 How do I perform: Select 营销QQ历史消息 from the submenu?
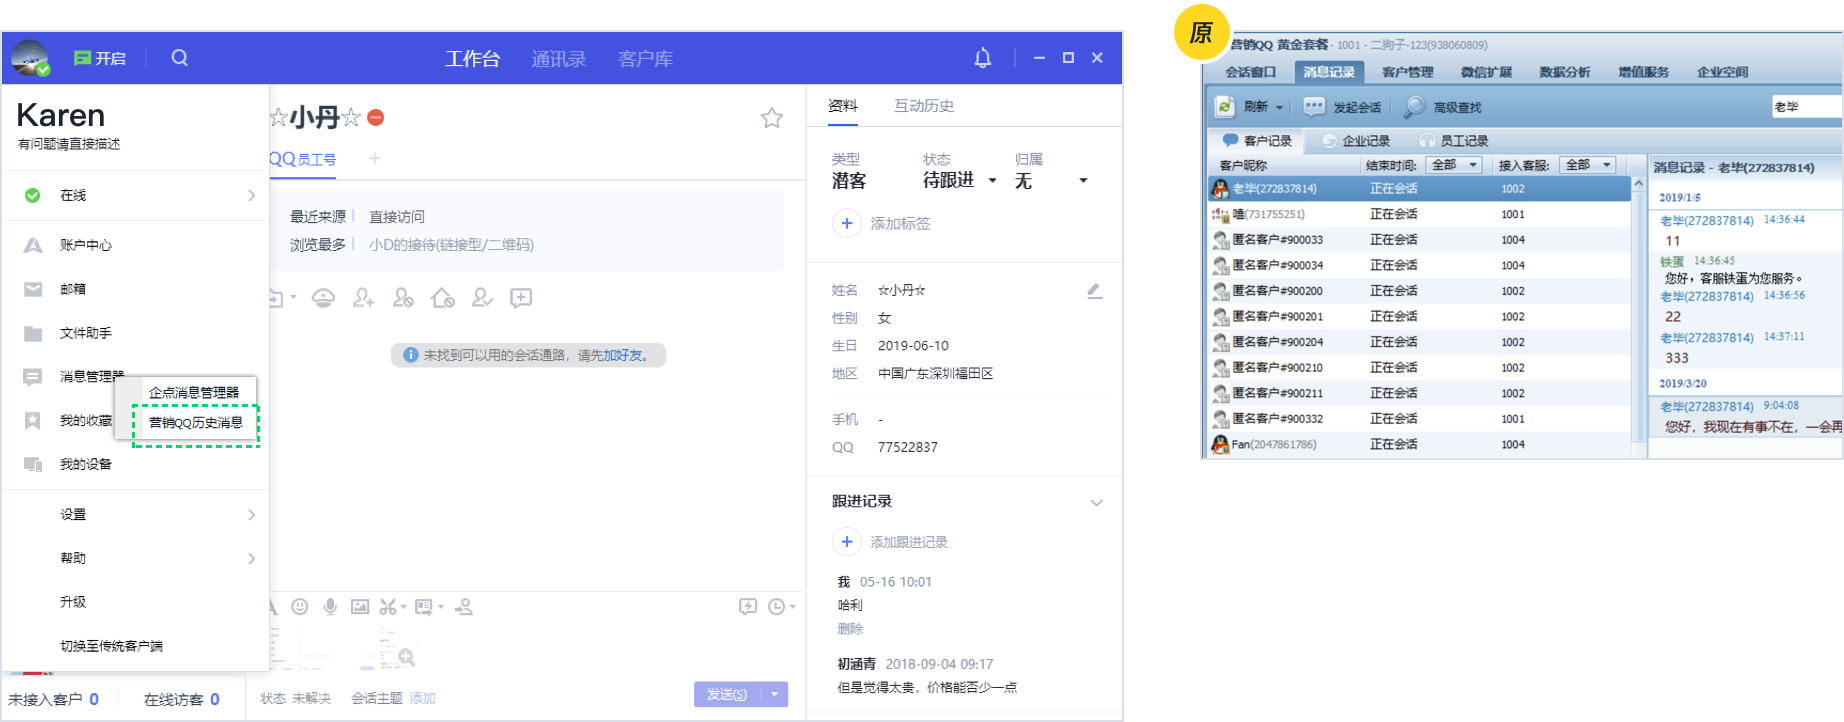[x=196, y=423]
